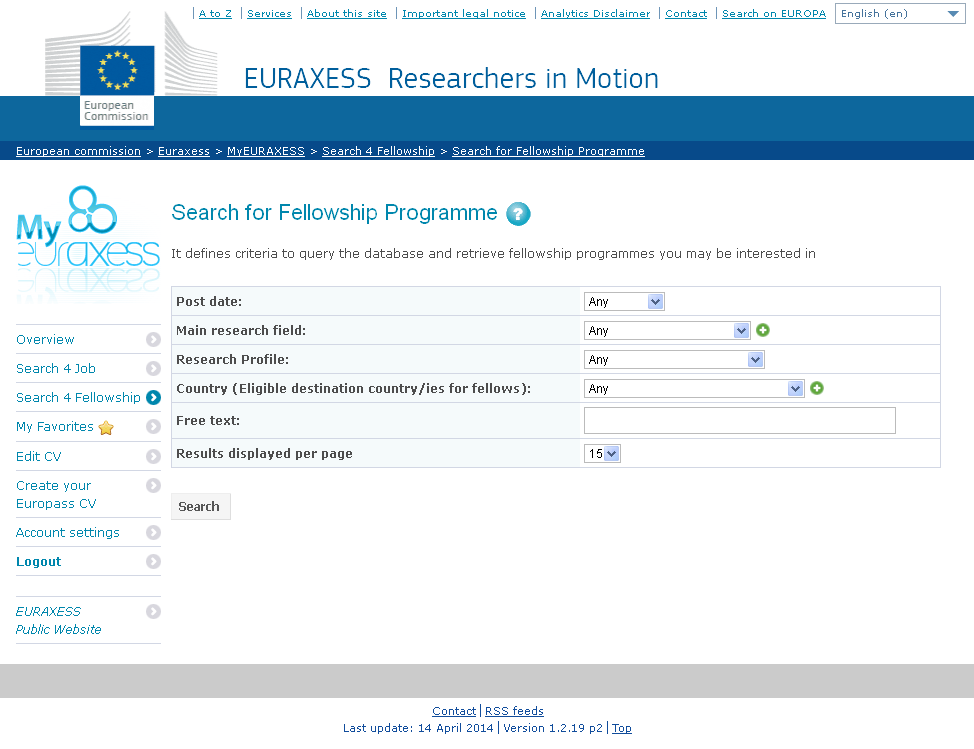Click Logout in the sidebar

coord(39,561)
